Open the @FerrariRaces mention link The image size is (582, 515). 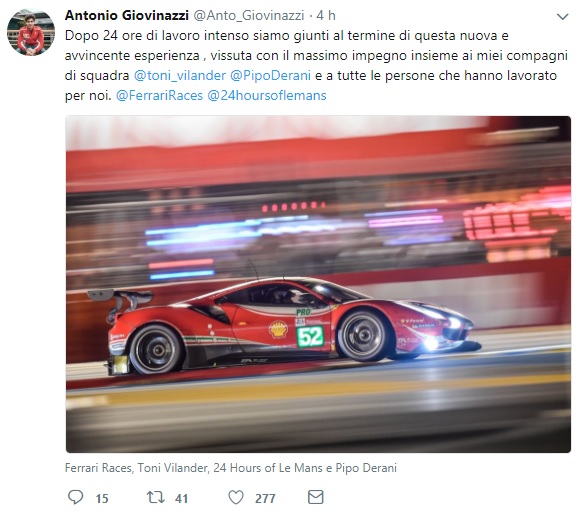(160, 95)
